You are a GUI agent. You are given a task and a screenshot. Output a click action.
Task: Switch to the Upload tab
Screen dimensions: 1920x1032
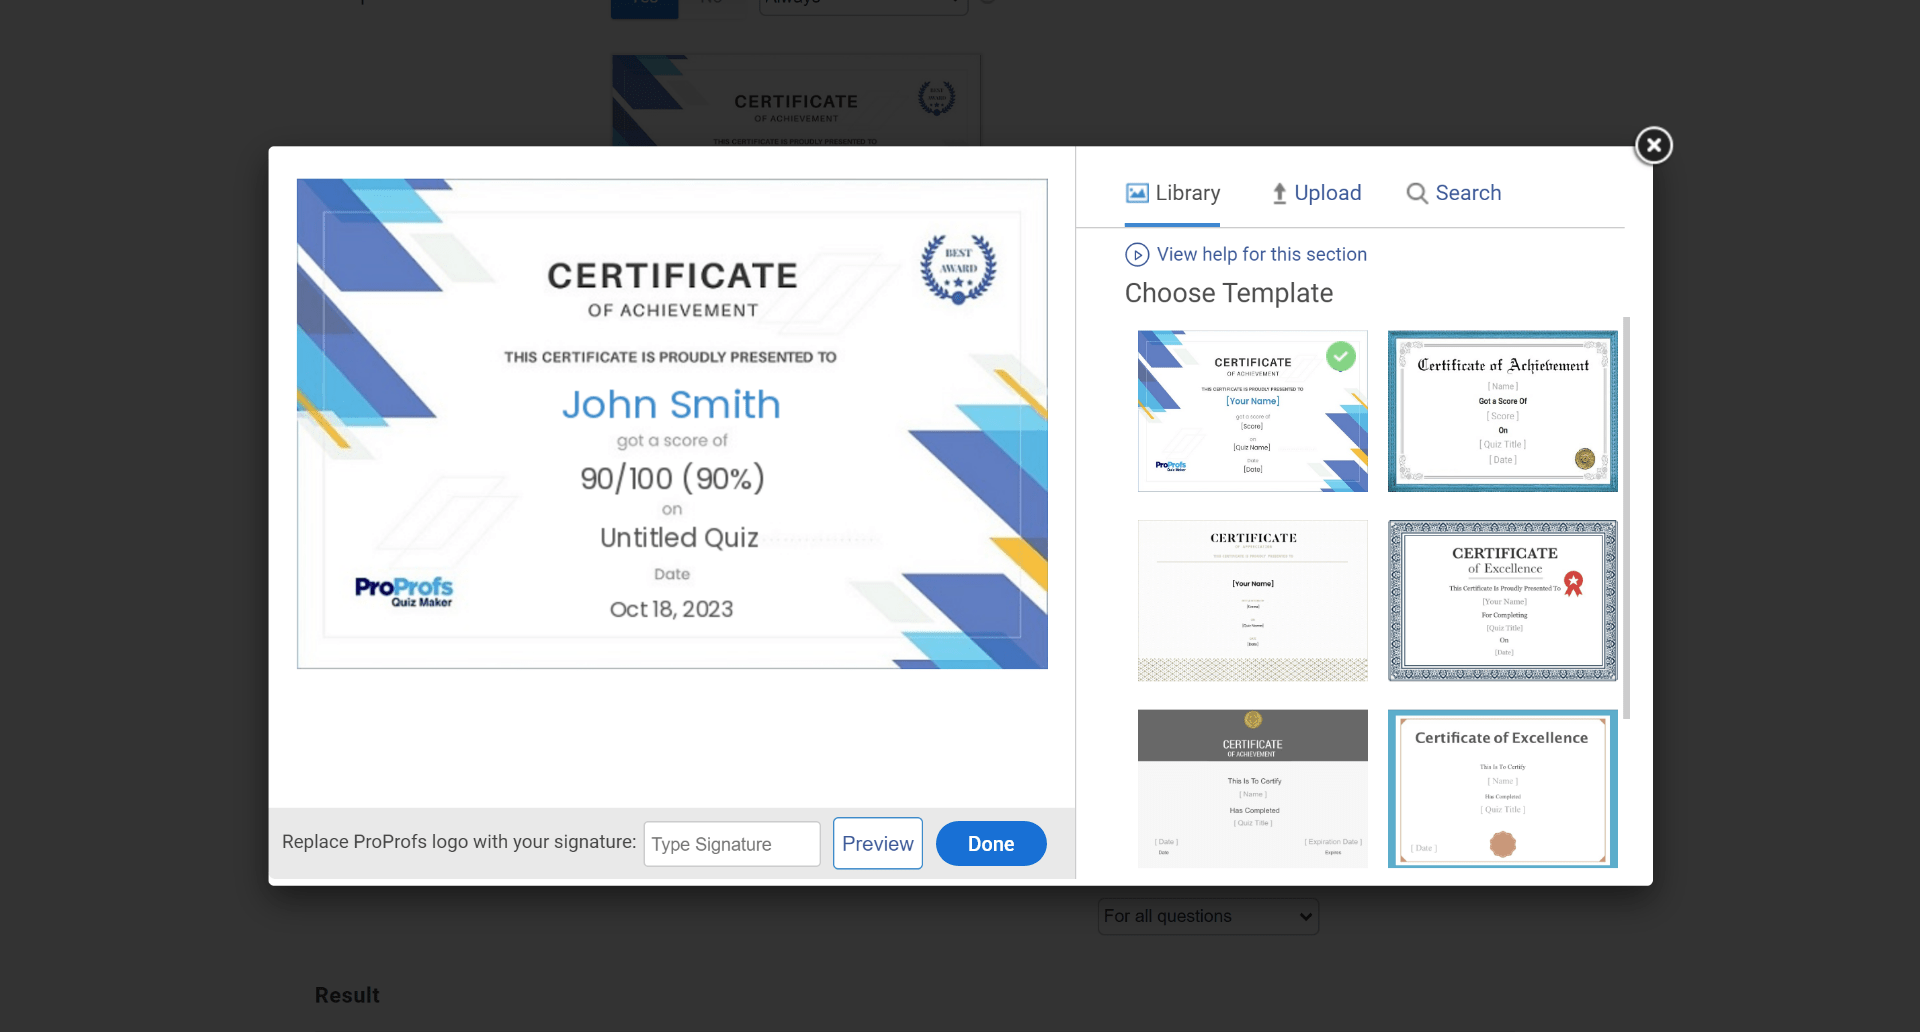pyautogui.click(x=1316, y=193)
